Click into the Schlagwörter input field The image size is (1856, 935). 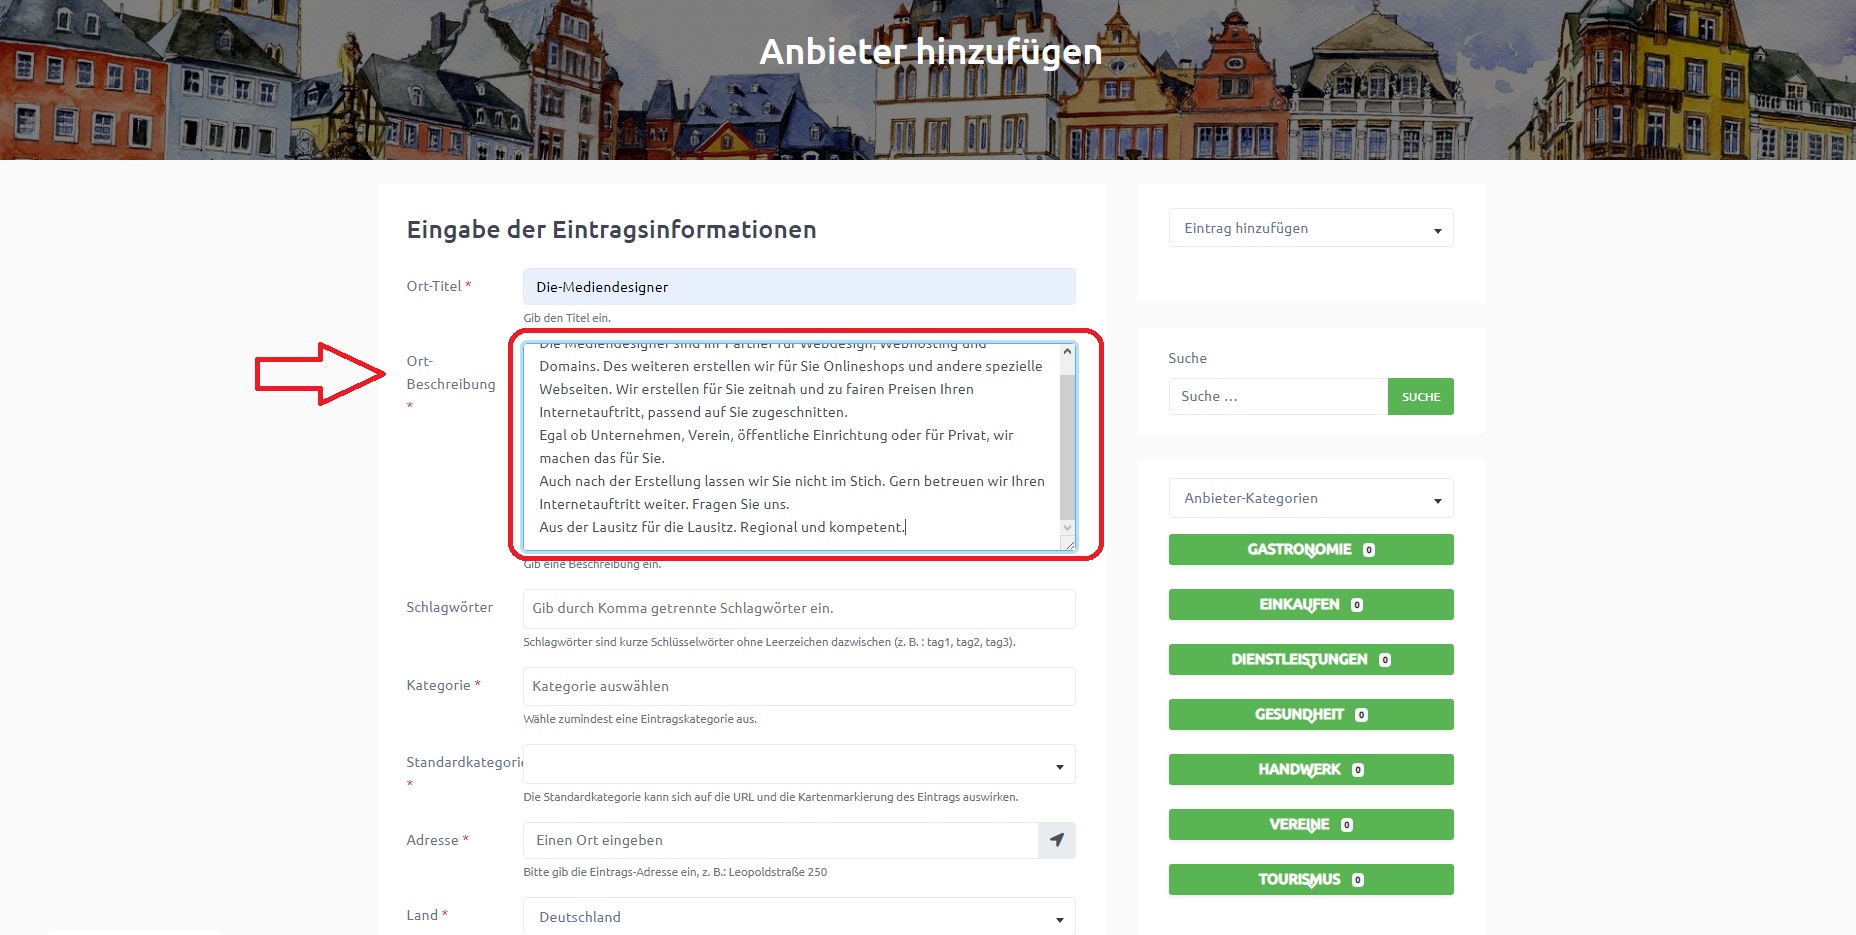[798, 608]
